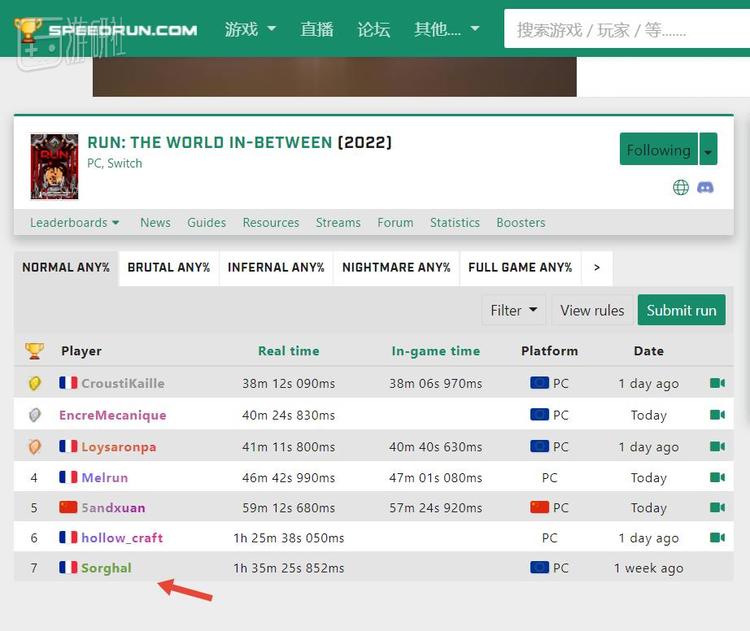This screenshot has width=750, height=631.
Task: Play EncreMecanique's run video icon
Action: [x=717, y=414]
